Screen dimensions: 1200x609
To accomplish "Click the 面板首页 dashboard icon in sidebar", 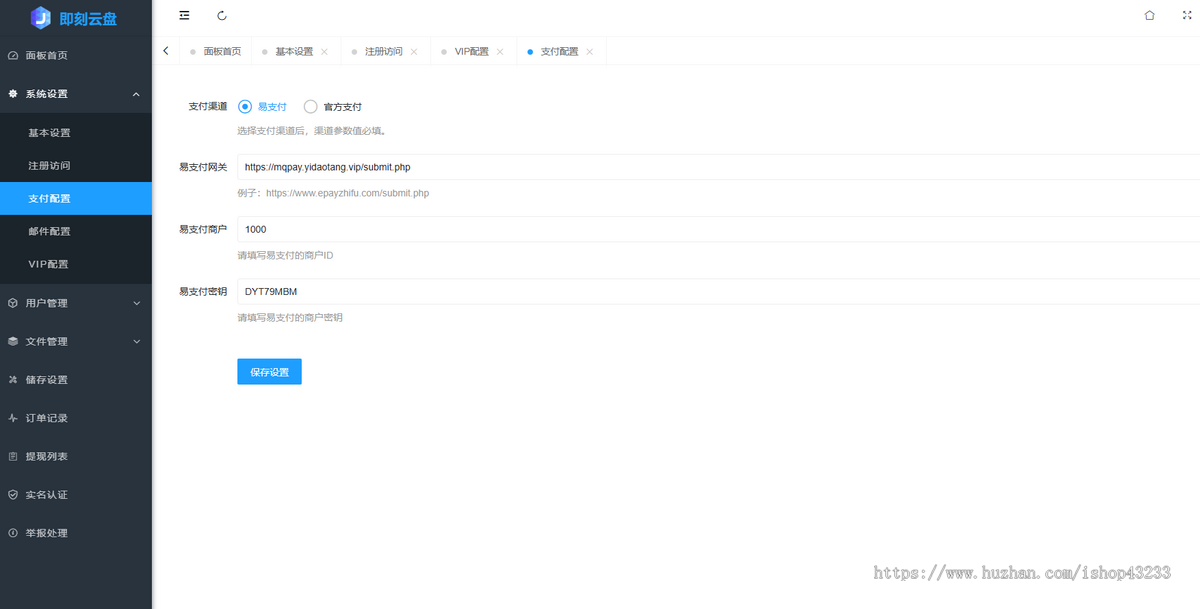I will [13, 56].
